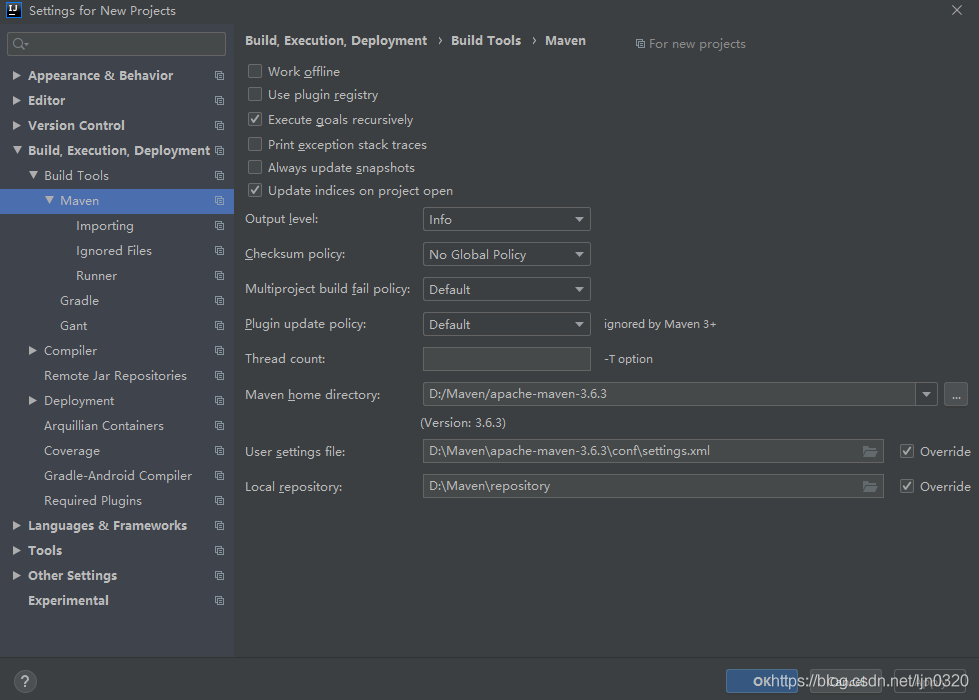Toggle Override for User settings file

click(907, 452)
